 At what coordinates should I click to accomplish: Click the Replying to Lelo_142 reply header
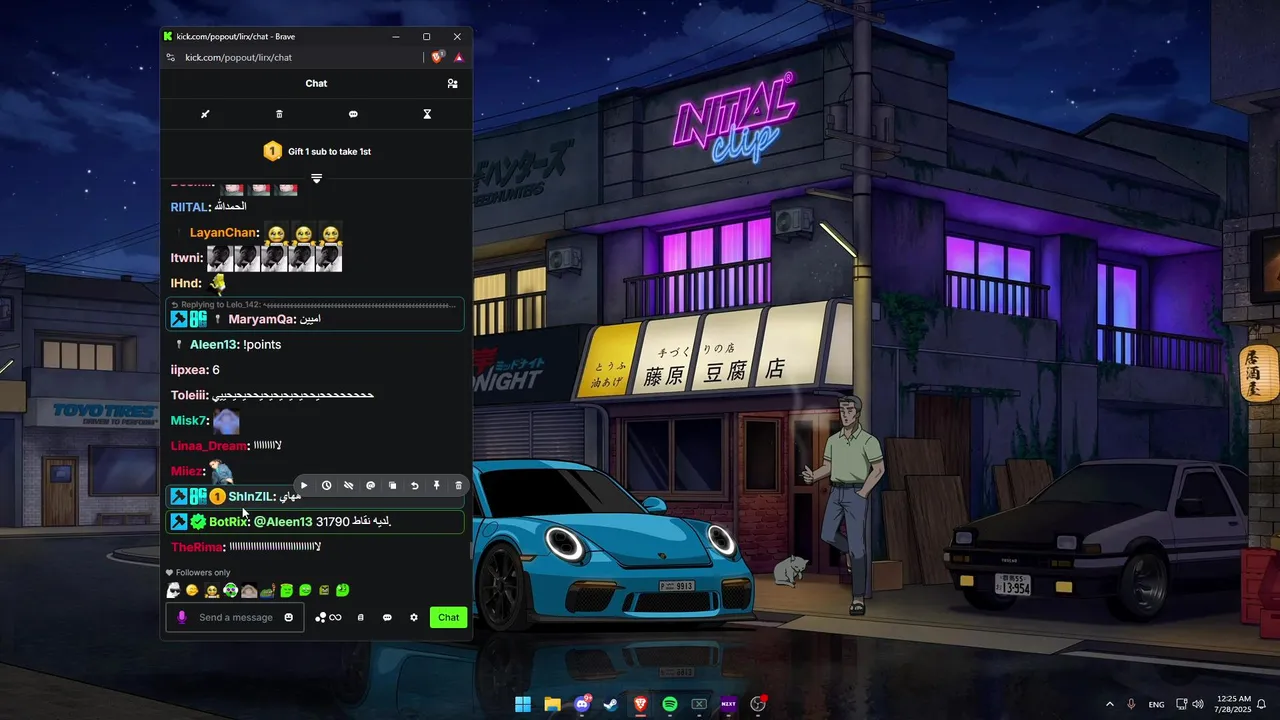tap(315, 304)
